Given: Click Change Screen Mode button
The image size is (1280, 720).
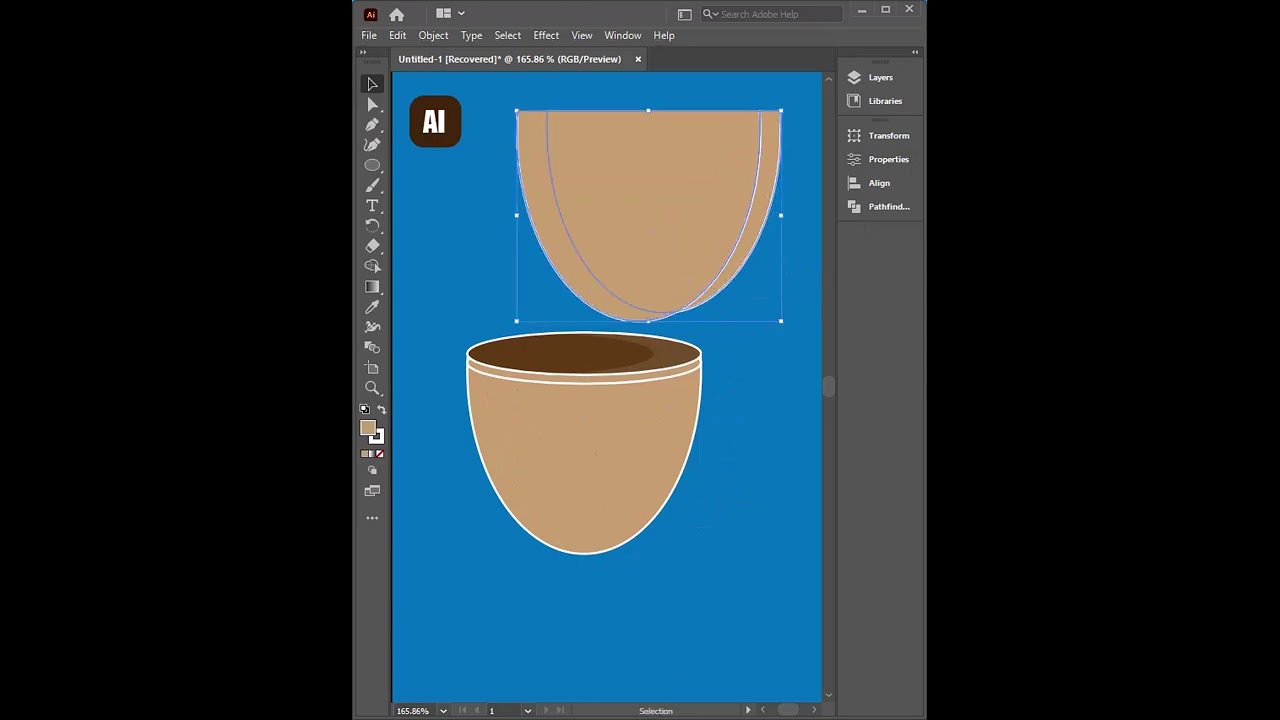Looking at the screenshot, I should [x=372, y=491].
